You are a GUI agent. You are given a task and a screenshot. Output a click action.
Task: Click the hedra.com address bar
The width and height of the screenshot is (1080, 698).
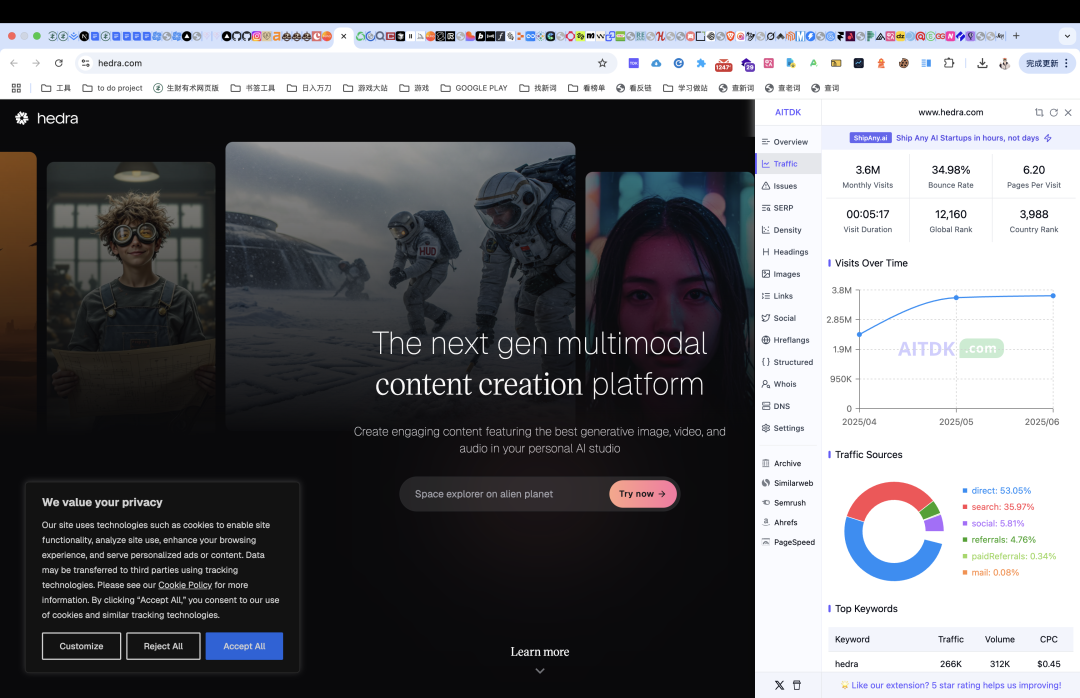coord(344,63)
